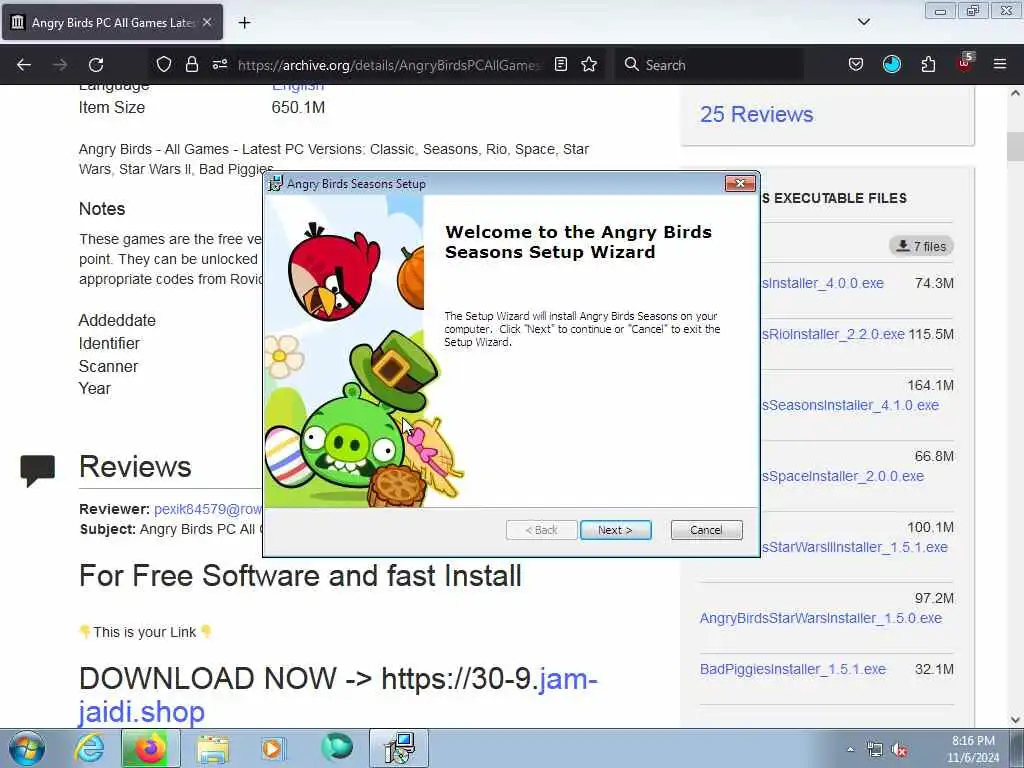Viewport: 1024px width, 768px height.
Task: Click the Notes heading
Action: 102,209
